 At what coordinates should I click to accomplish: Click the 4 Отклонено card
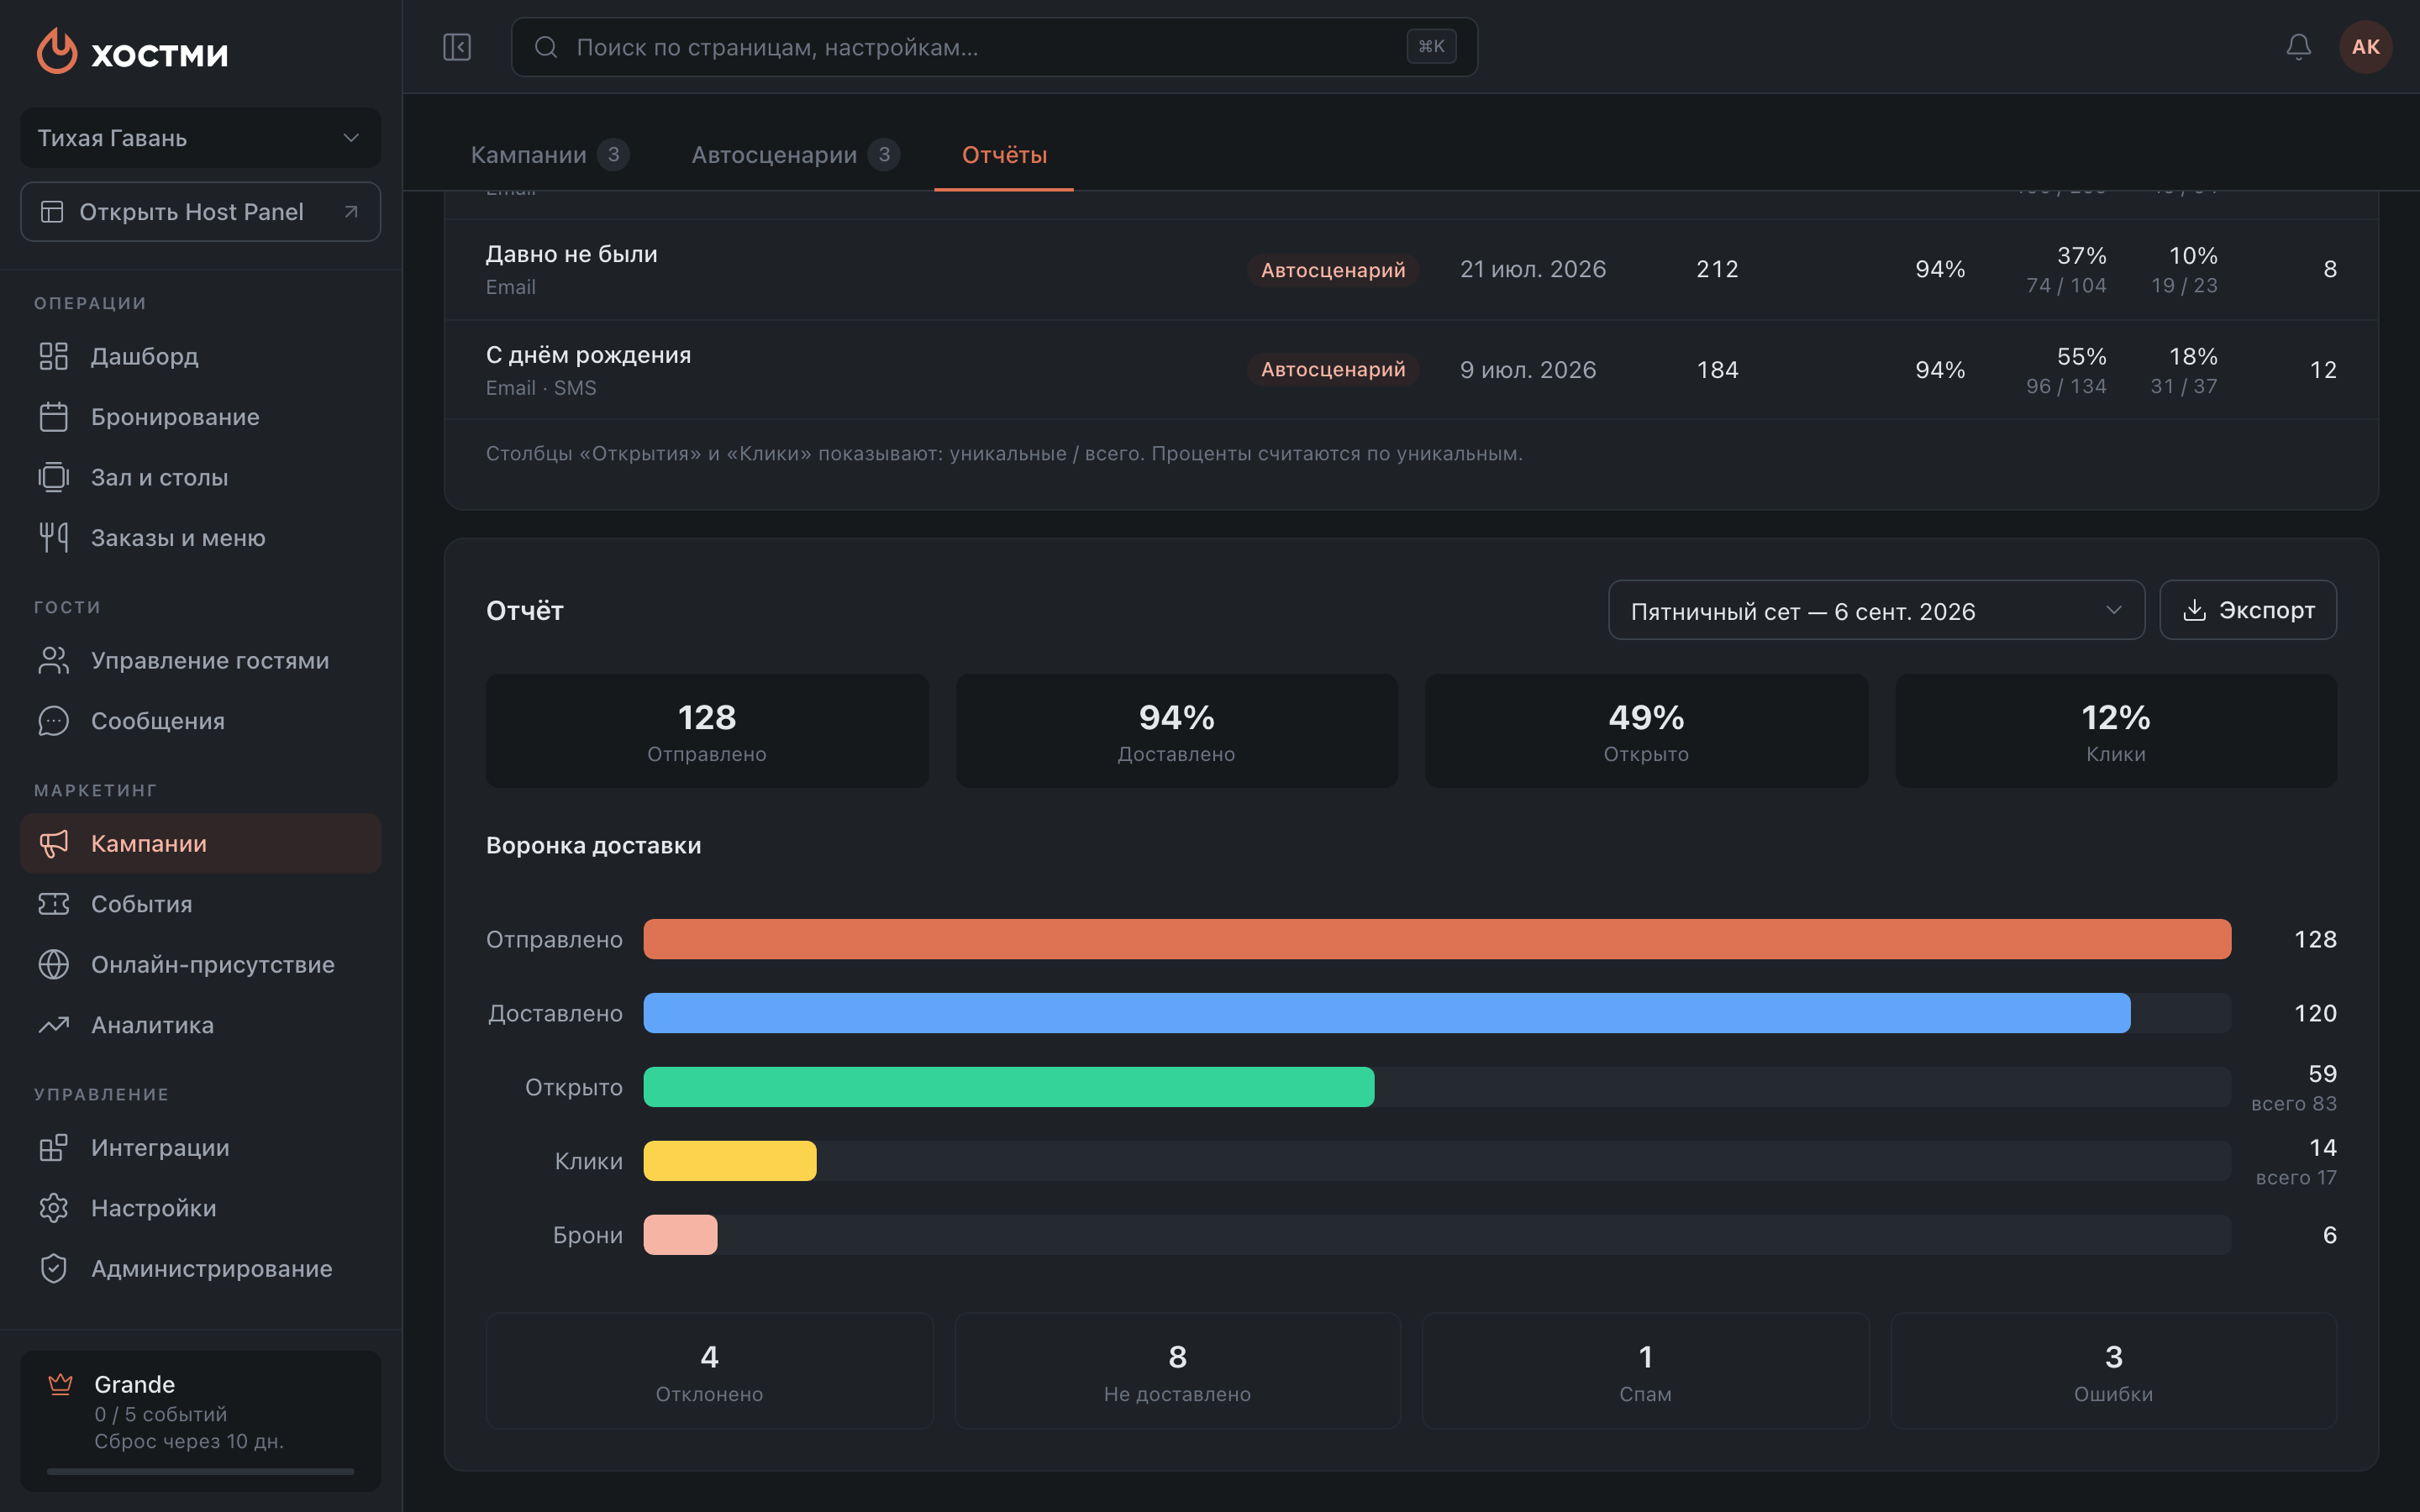[709, 1371]
